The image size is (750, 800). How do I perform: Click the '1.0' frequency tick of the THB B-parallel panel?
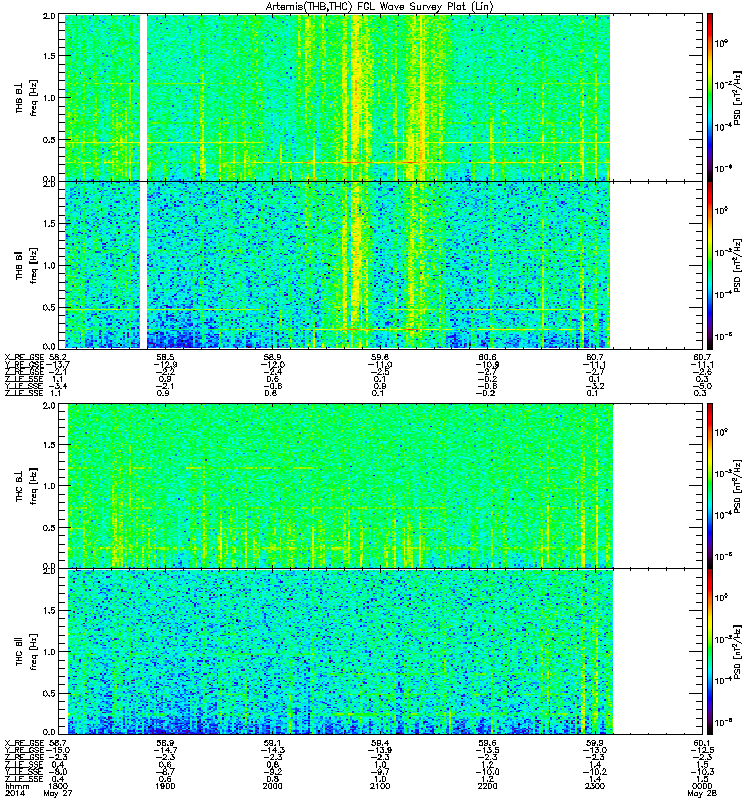(x=49, y=265)
